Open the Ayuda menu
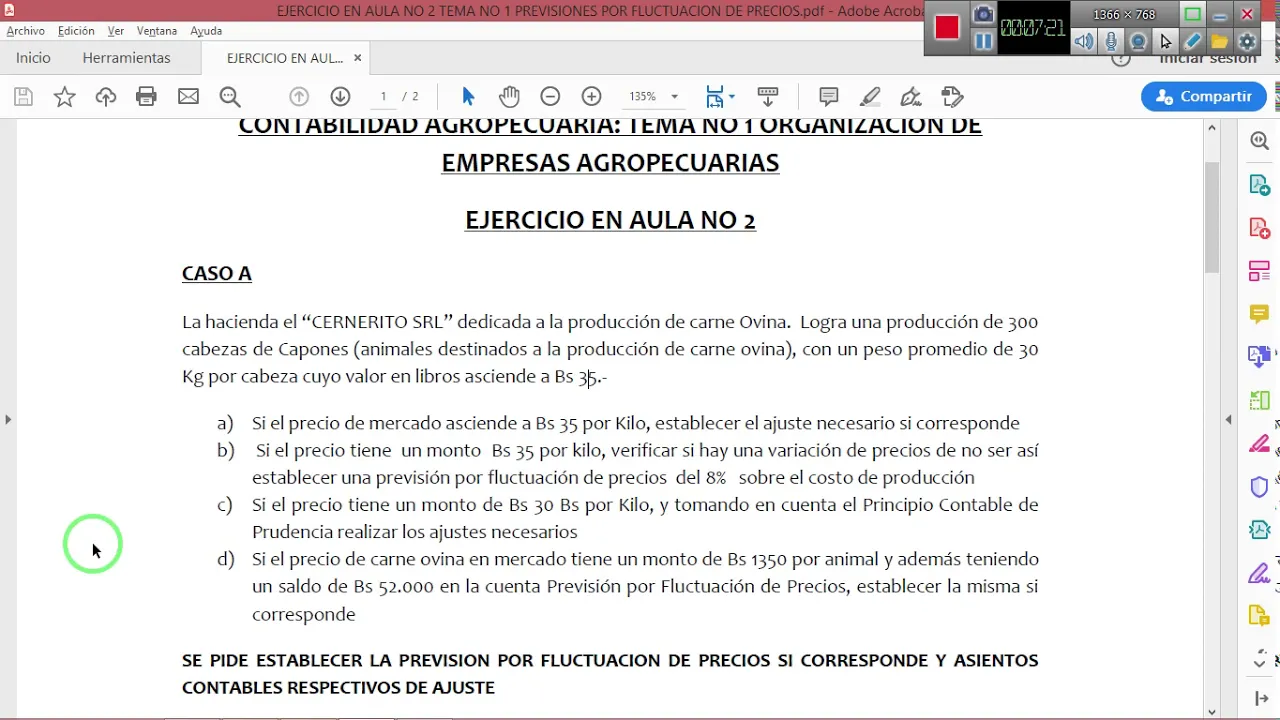 206,31
